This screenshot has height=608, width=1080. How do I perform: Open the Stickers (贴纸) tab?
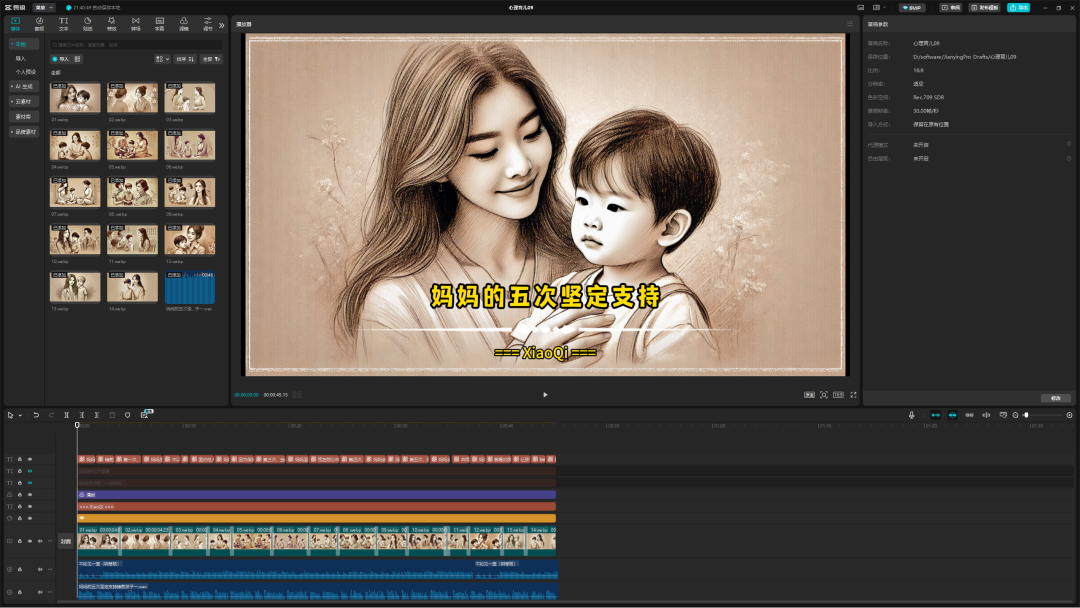[87, 24]
